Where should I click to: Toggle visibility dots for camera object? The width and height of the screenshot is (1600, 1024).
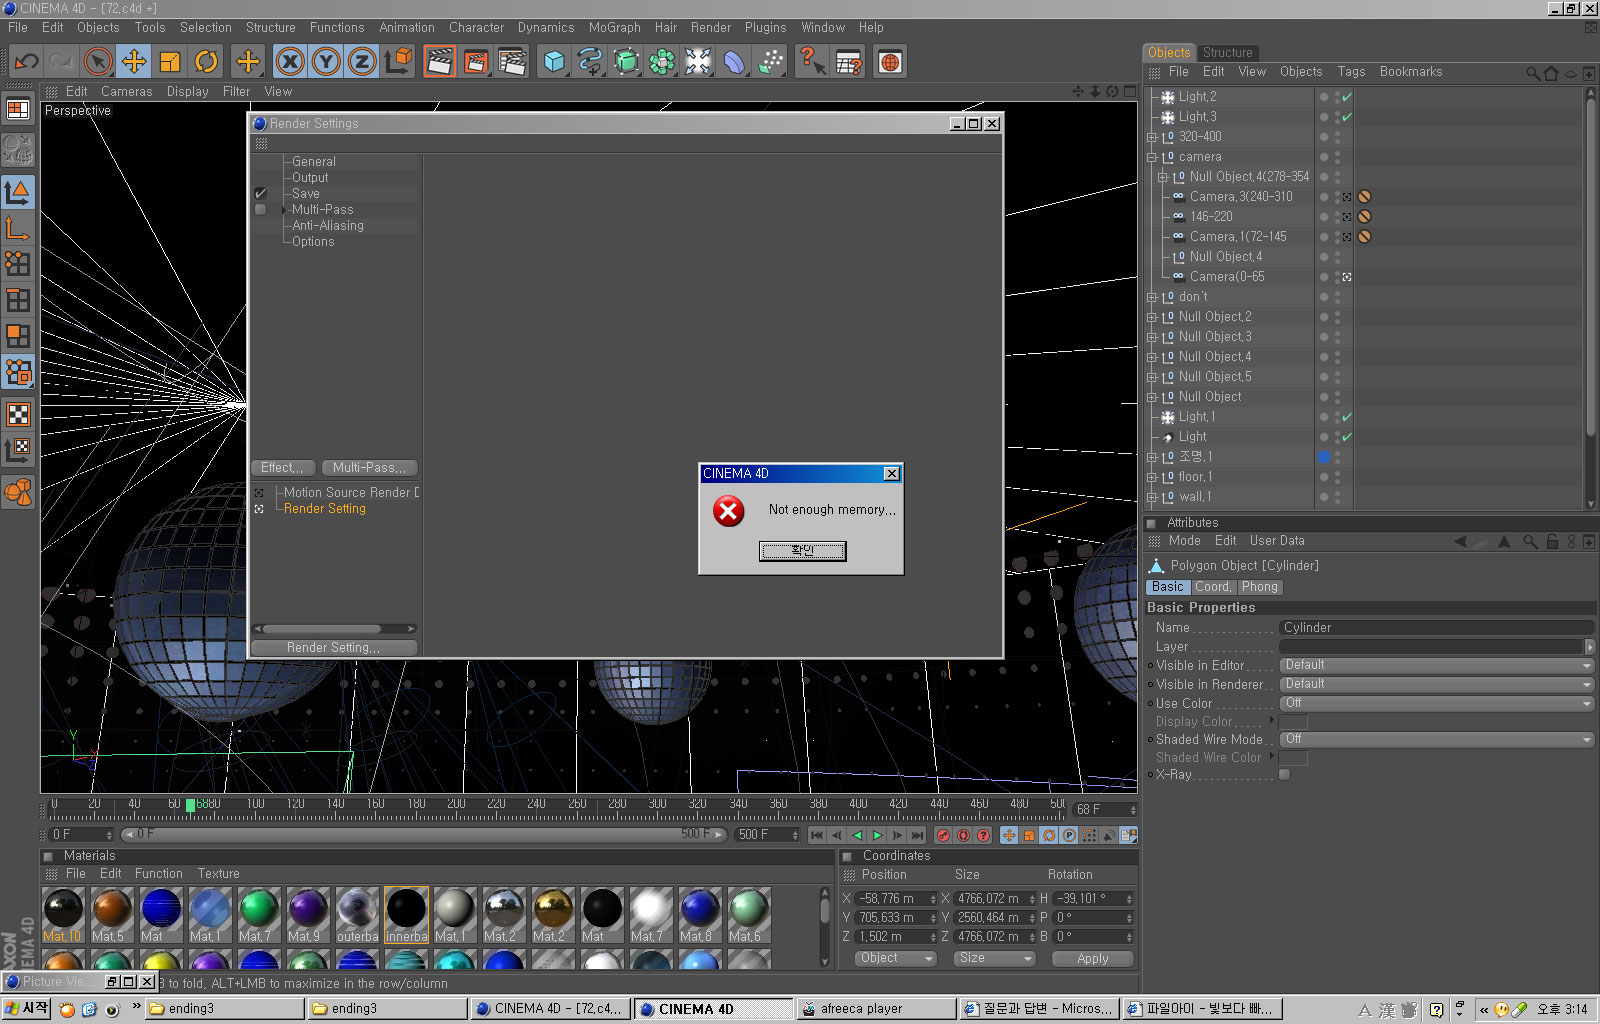pos(1337,157)
